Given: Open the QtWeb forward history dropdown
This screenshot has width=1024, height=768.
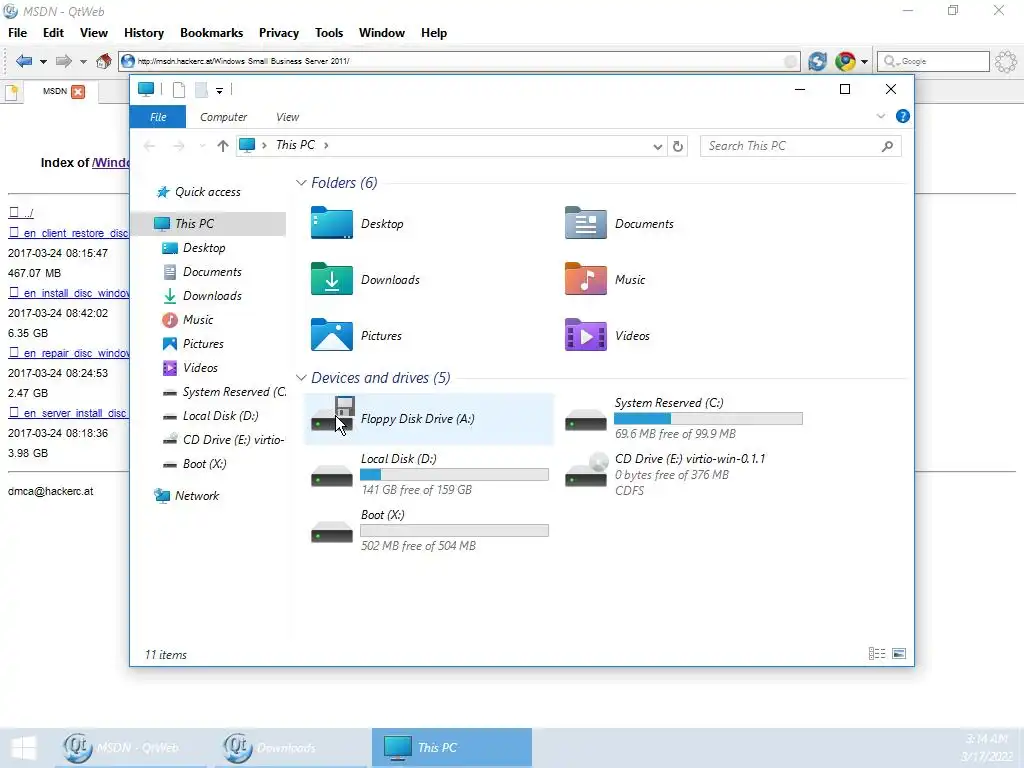Looking at the screenshot, I should [x=83, y=61].
